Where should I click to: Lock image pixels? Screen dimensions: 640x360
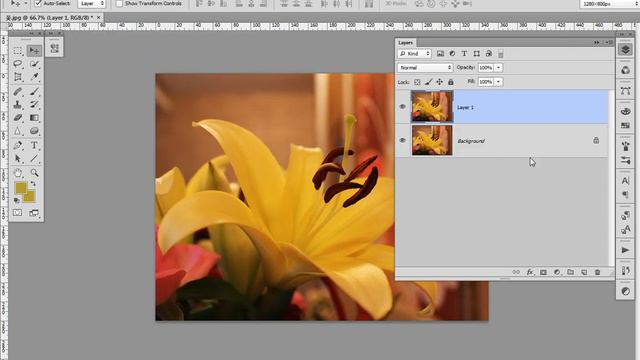point(429,82)
